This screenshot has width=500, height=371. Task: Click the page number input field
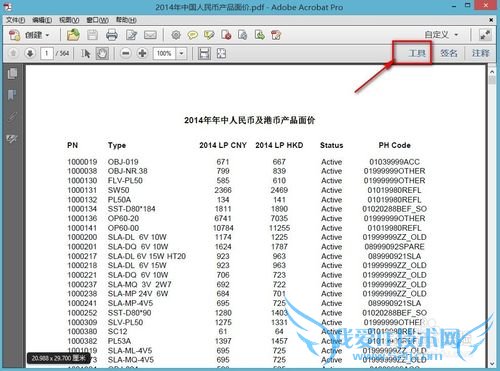click(47, 53)
